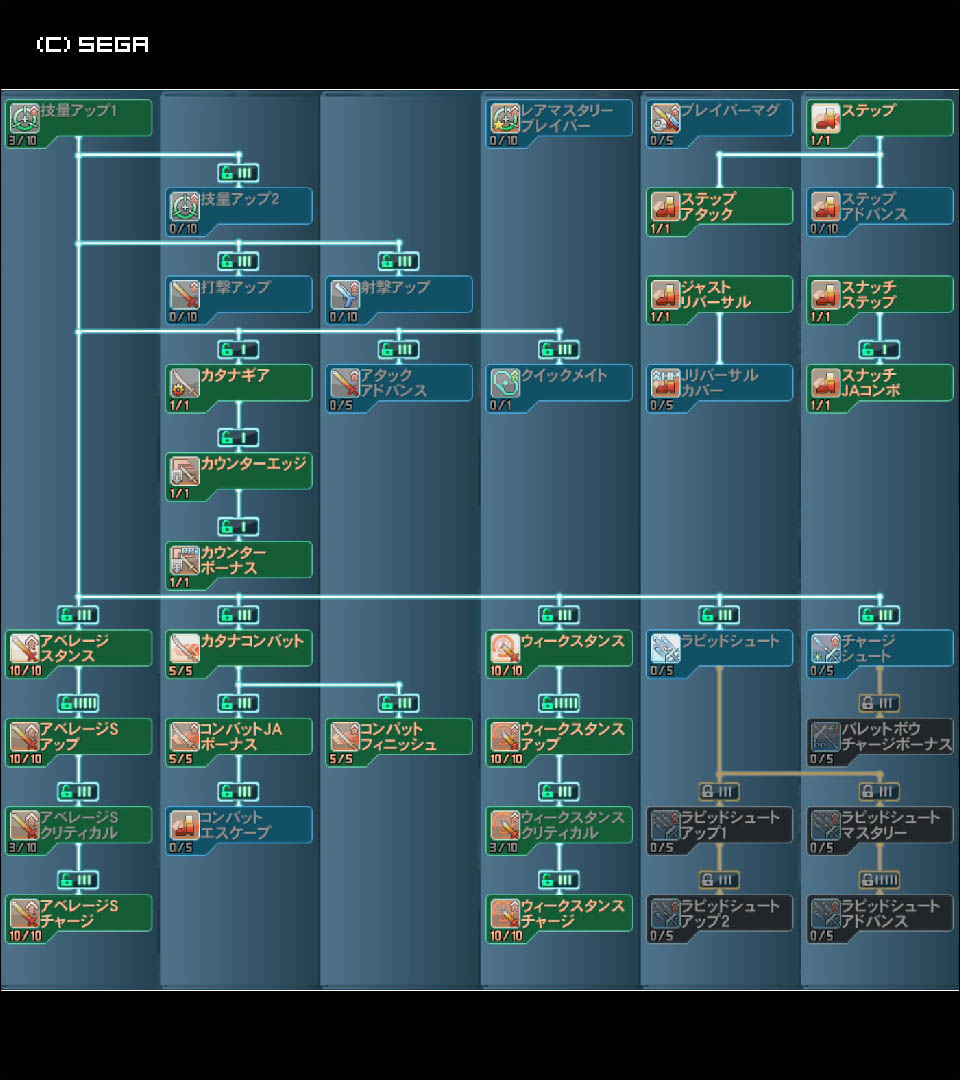Click the unlock indicator above 技量アップ2
The width and height of the screenshot is (960, 1080).
pos(238,172)
